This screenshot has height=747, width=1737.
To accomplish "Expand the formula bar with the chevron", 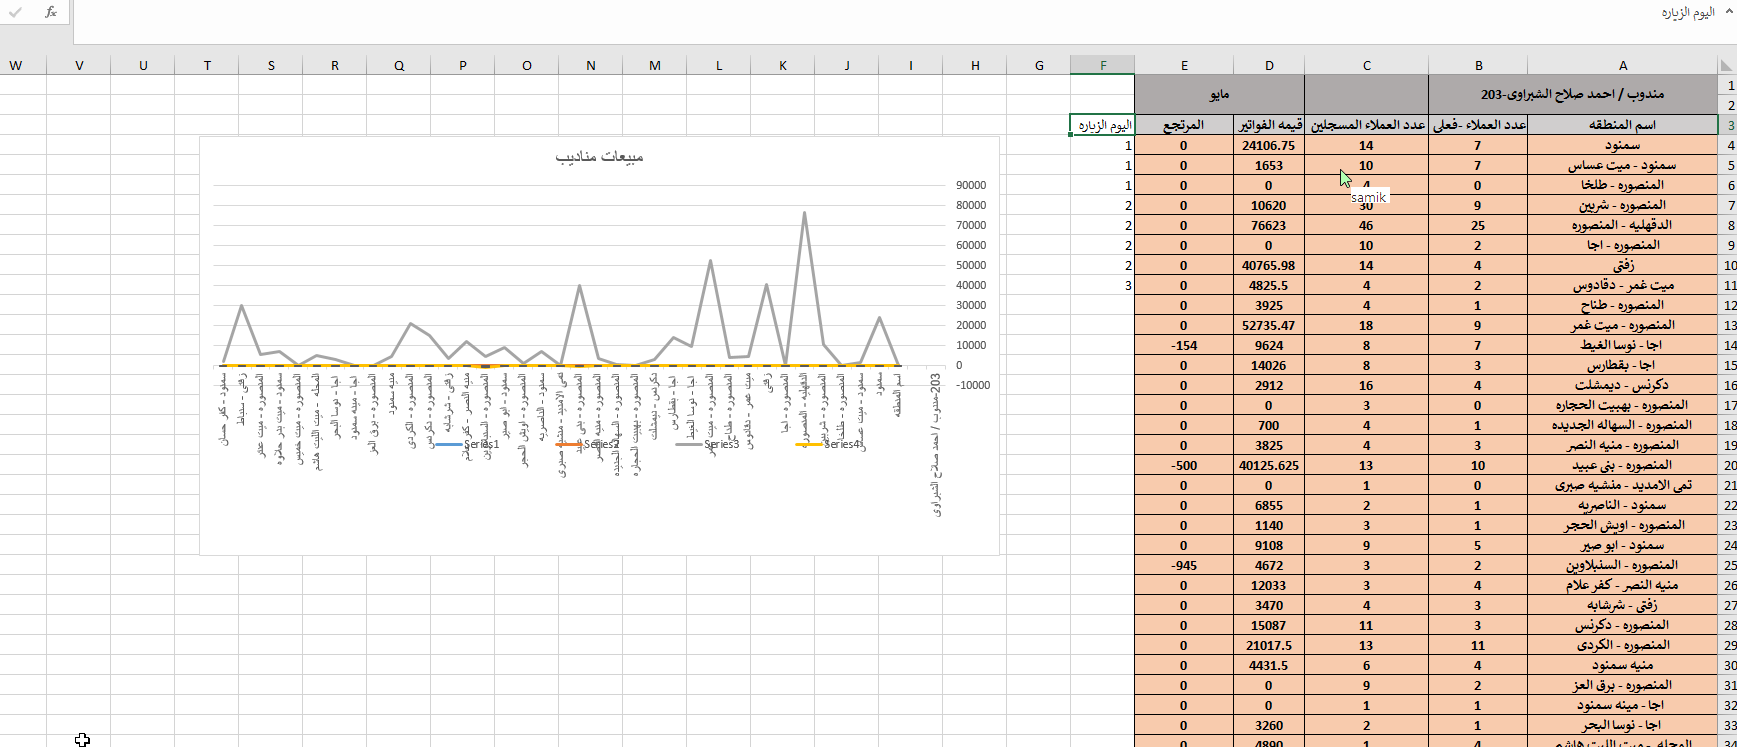I will click(1730, 11).
